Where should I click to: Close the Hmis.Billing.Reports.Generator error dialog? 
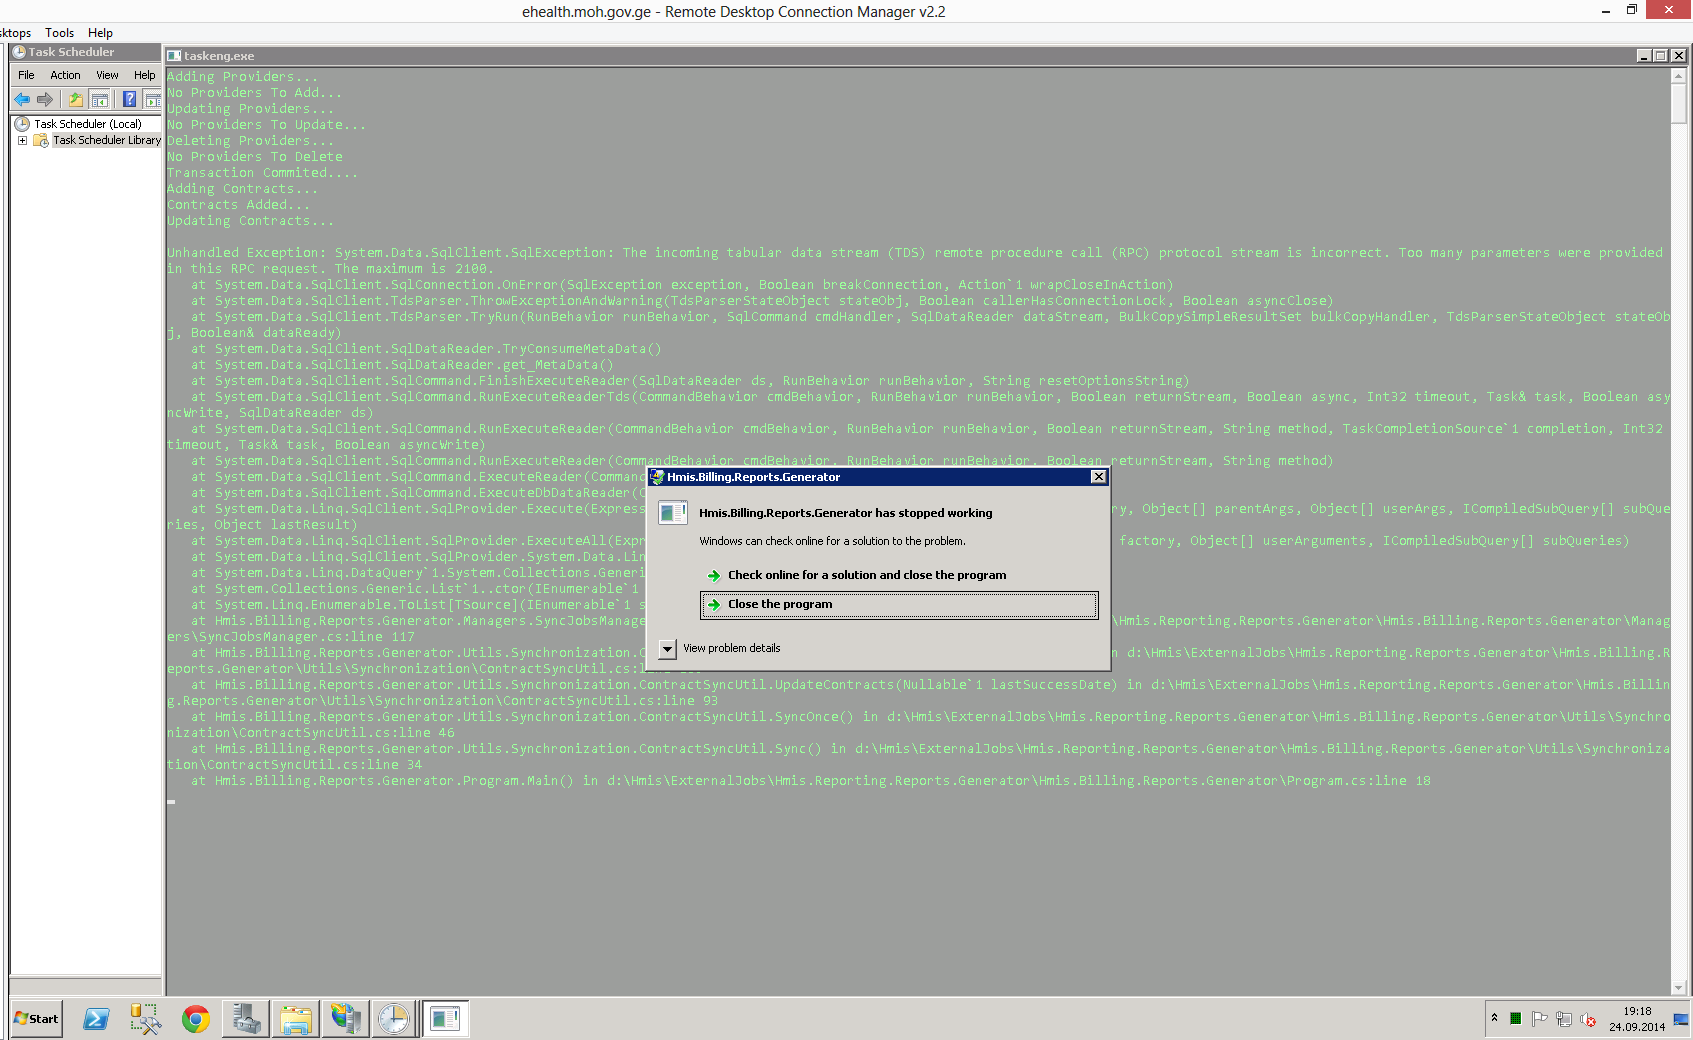1098,477
